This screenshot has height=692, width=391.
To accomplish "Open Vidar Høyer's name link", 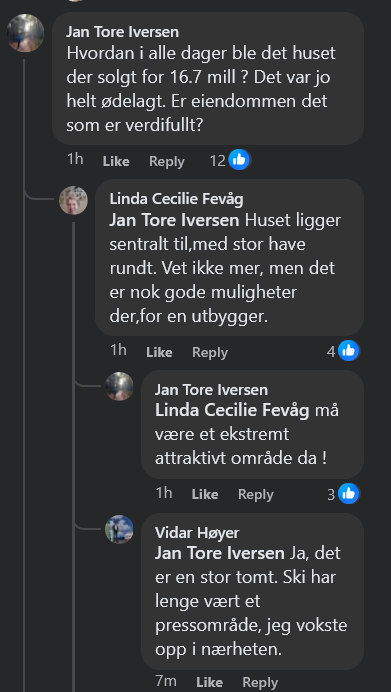I will (x=197, y=533).
